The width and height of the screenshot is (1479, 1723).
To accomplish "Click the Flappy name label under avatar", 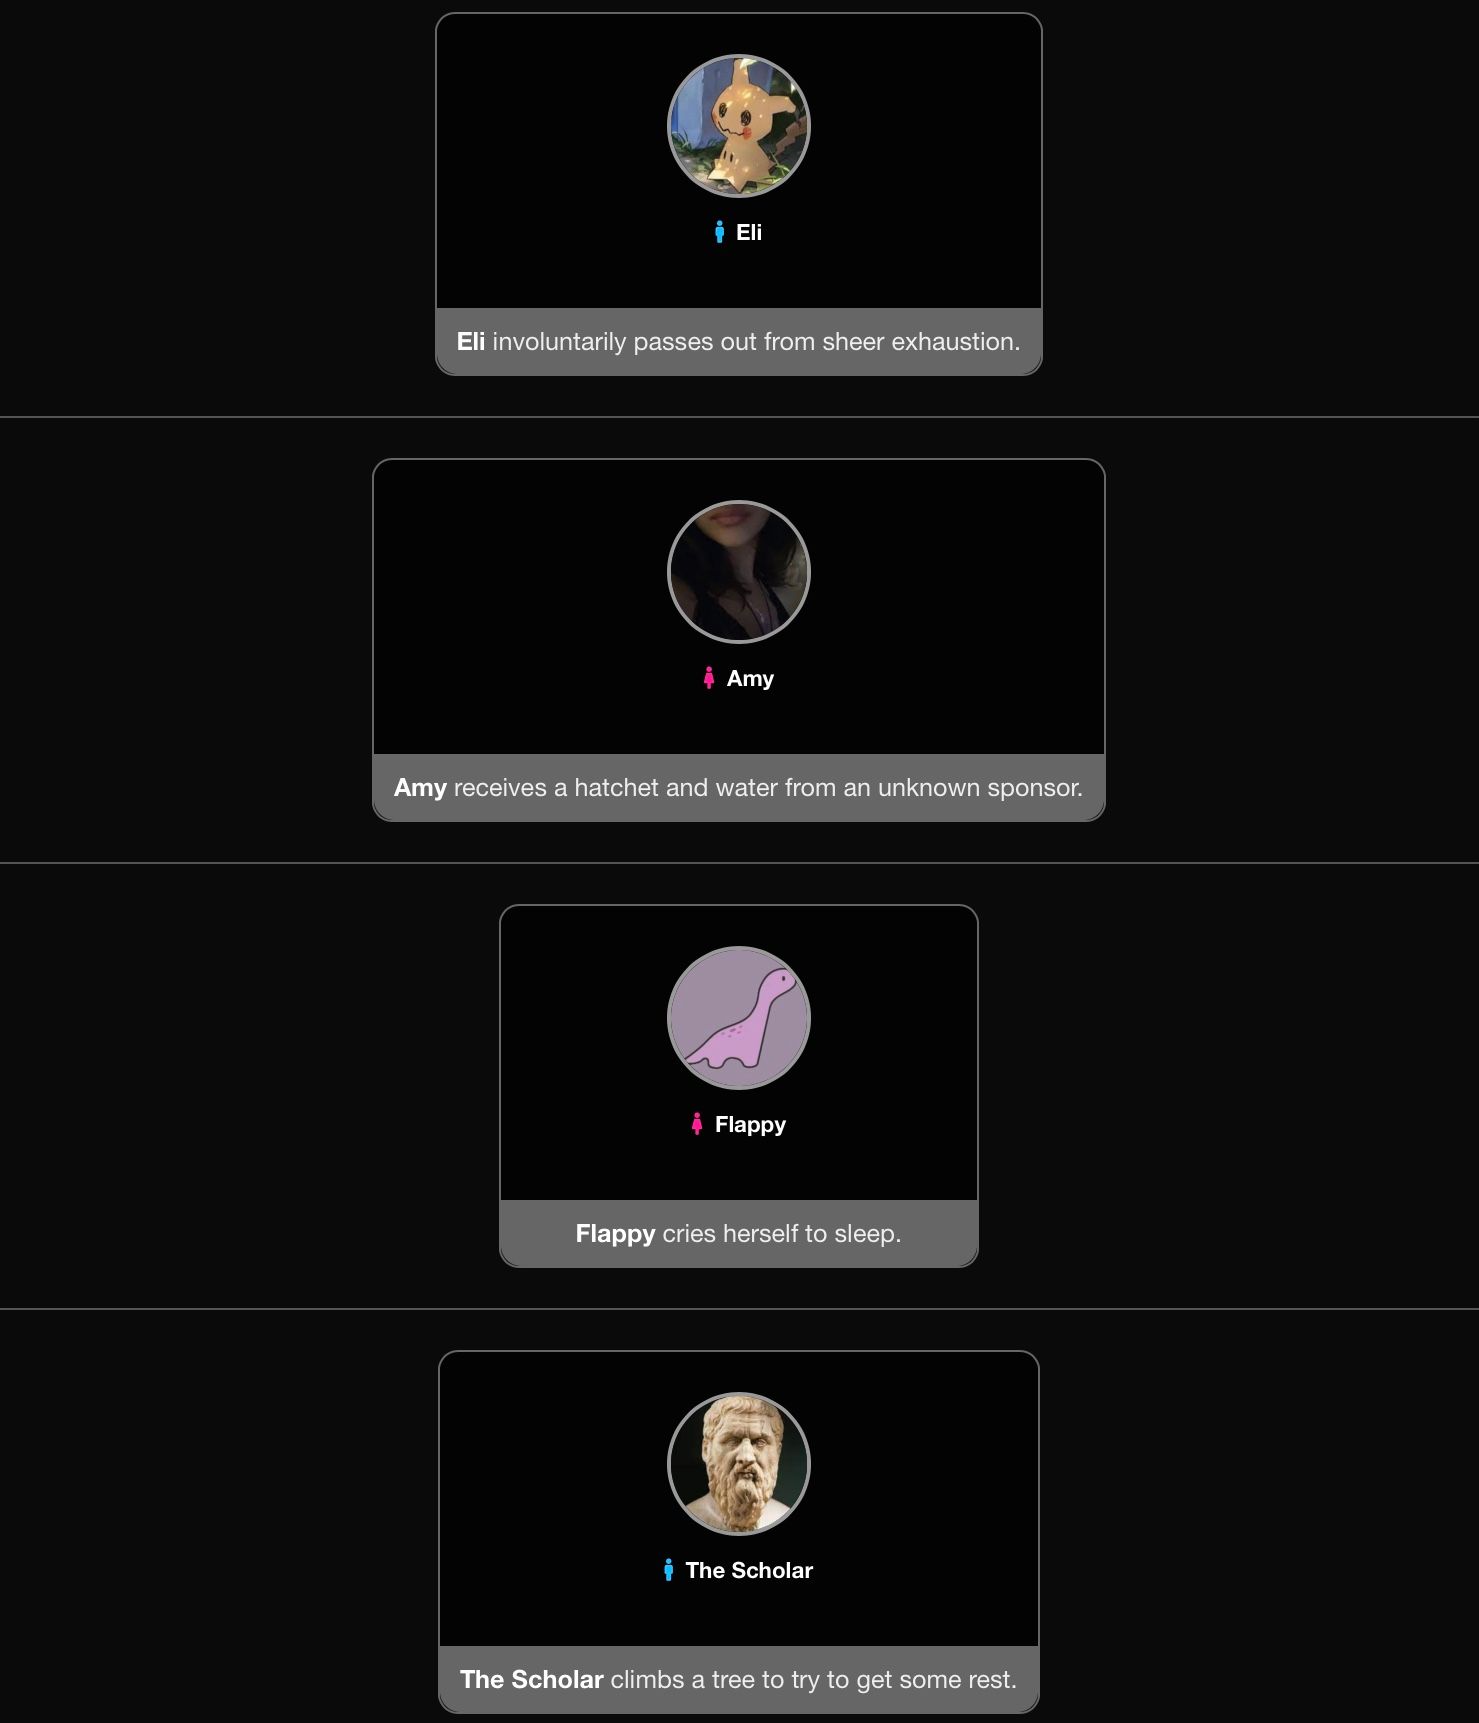I will 750,1125.
